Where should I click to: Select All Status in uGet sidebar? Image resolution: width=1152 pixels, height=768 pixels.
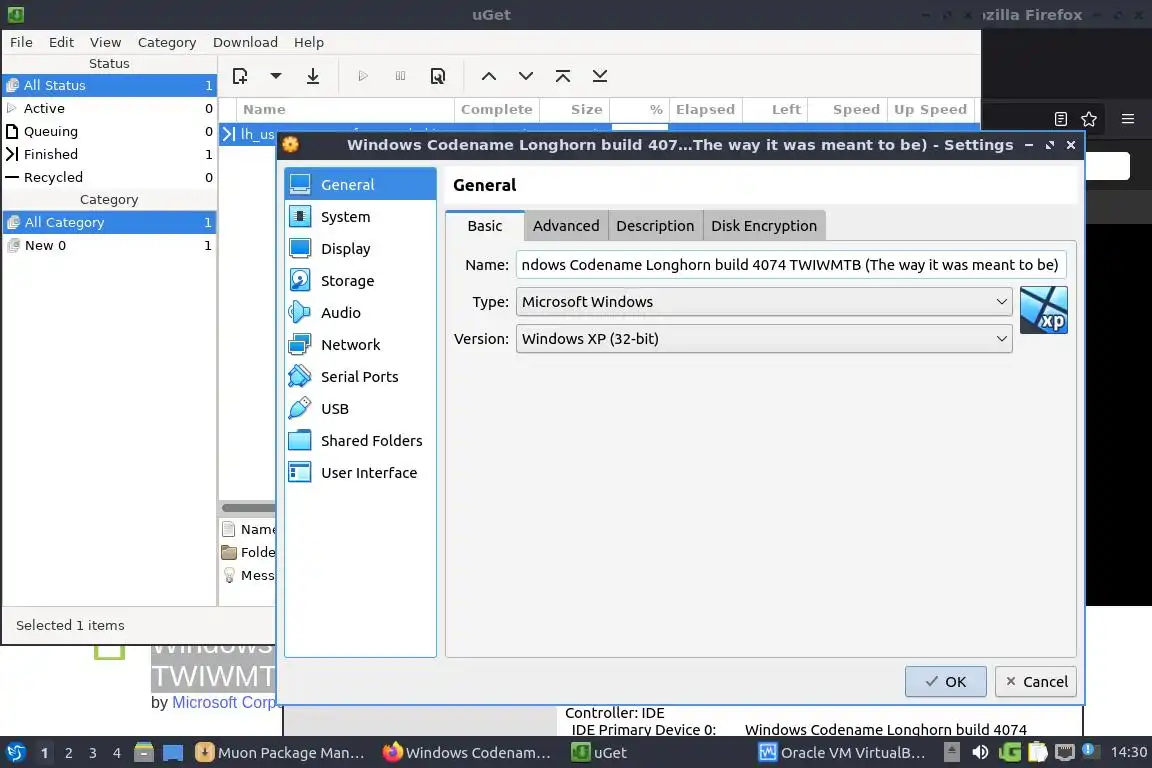[109, 85]
